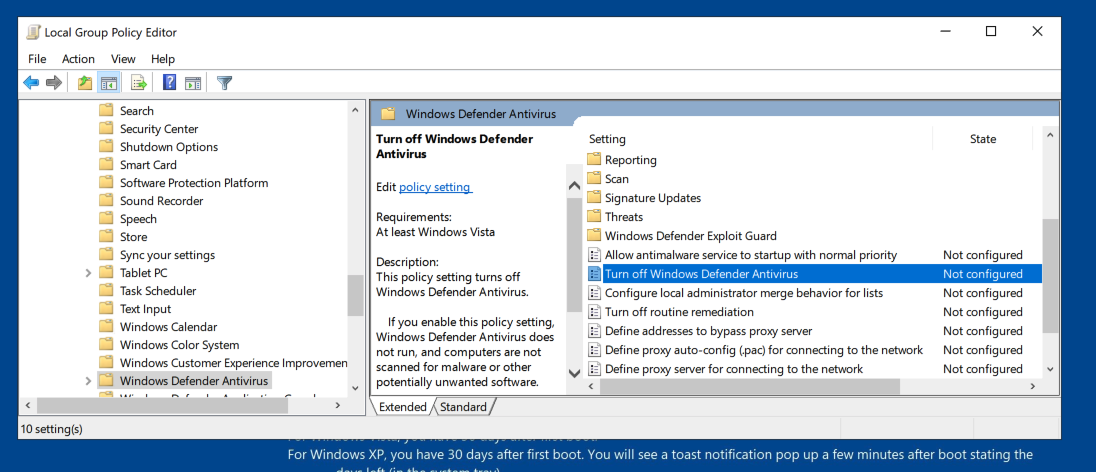Click the 'policy setting' edit link

coord(435,187)
